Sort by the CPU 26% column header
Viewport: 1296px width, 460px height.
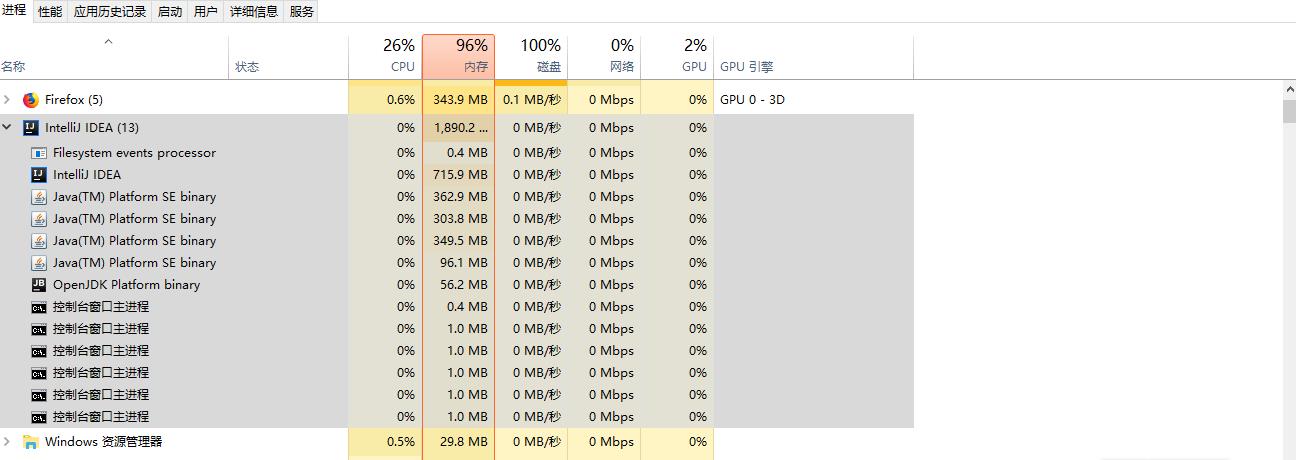click(385, 56)
